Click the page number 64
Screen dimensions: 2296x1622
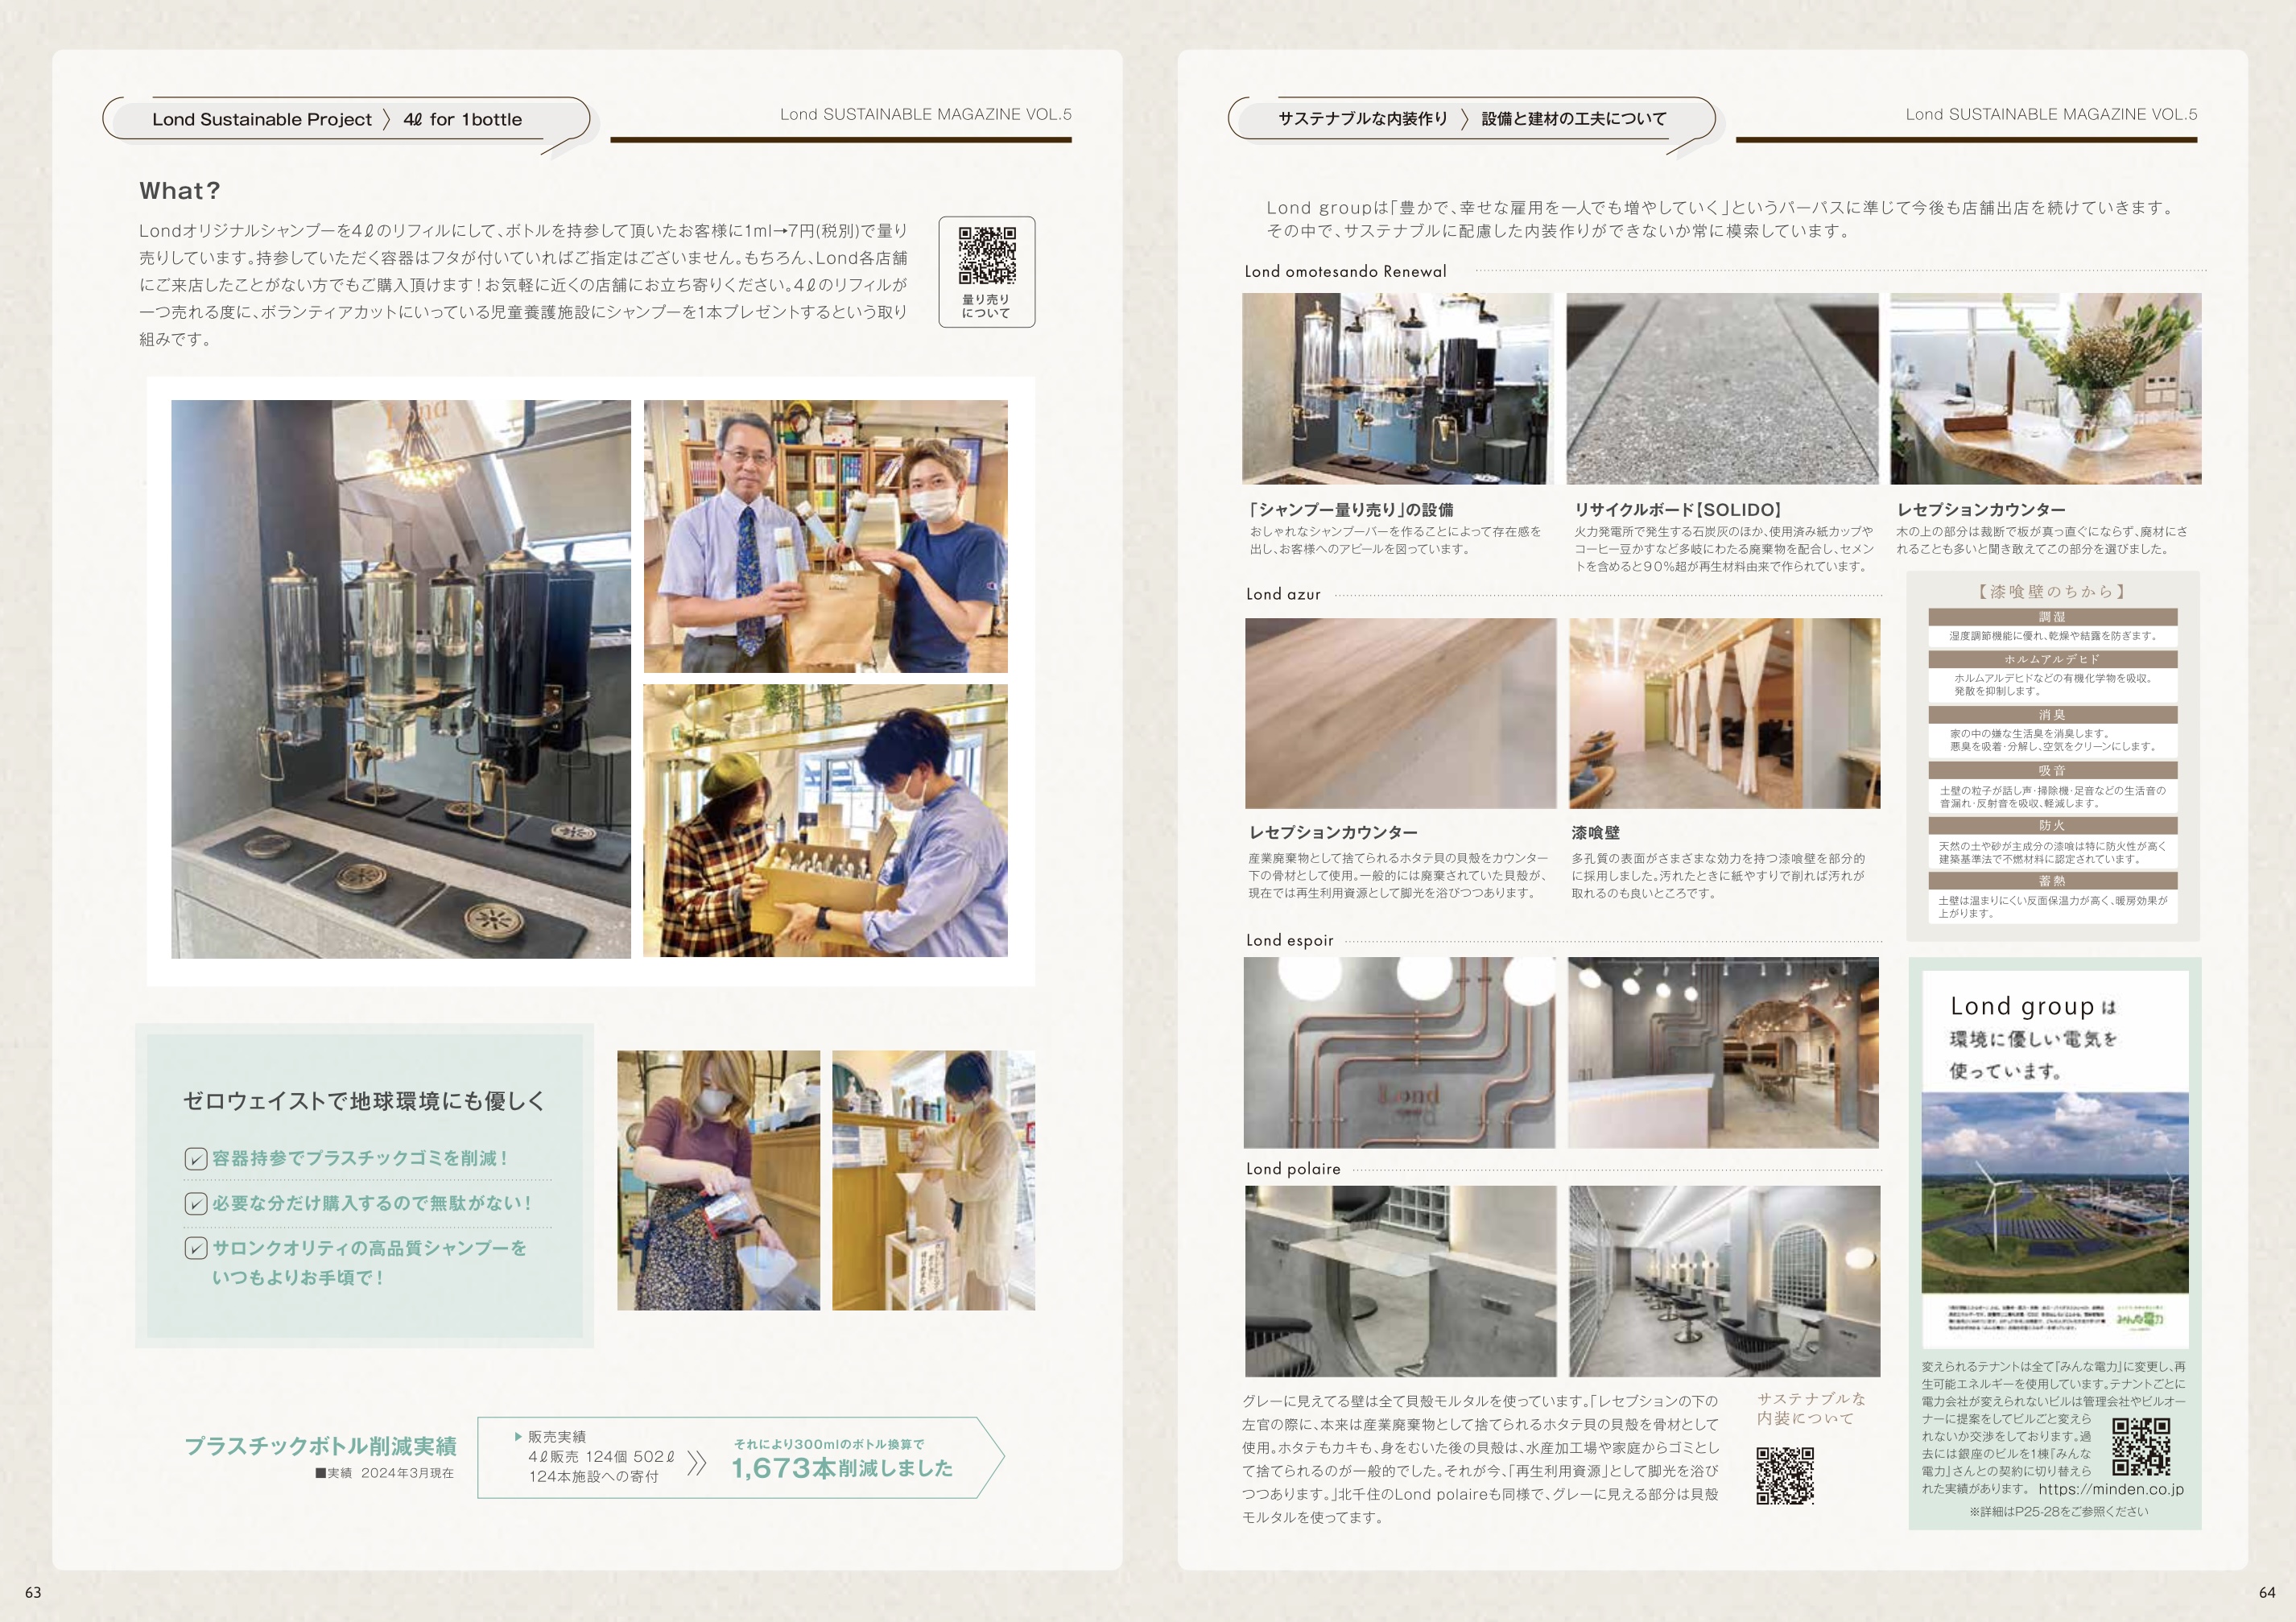2267,1592
